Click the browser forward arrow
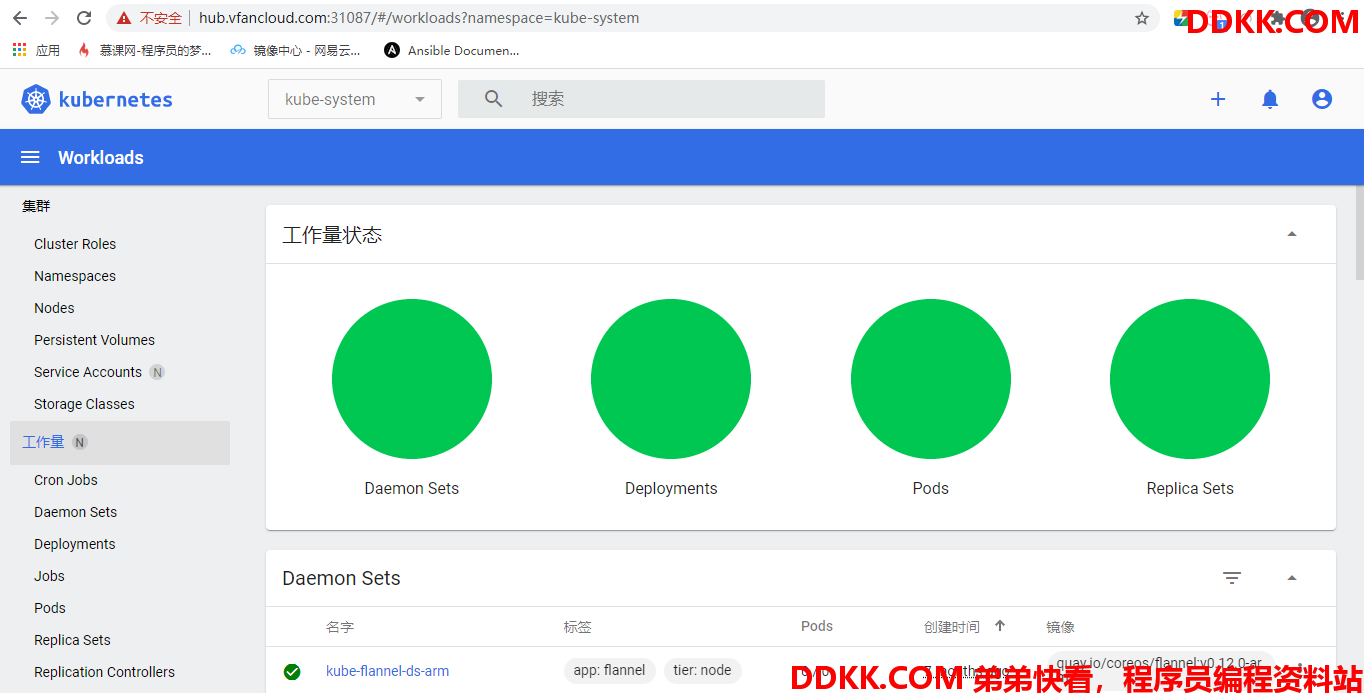This screenshot has height=693, width=1364. click(x=52, y=18)
